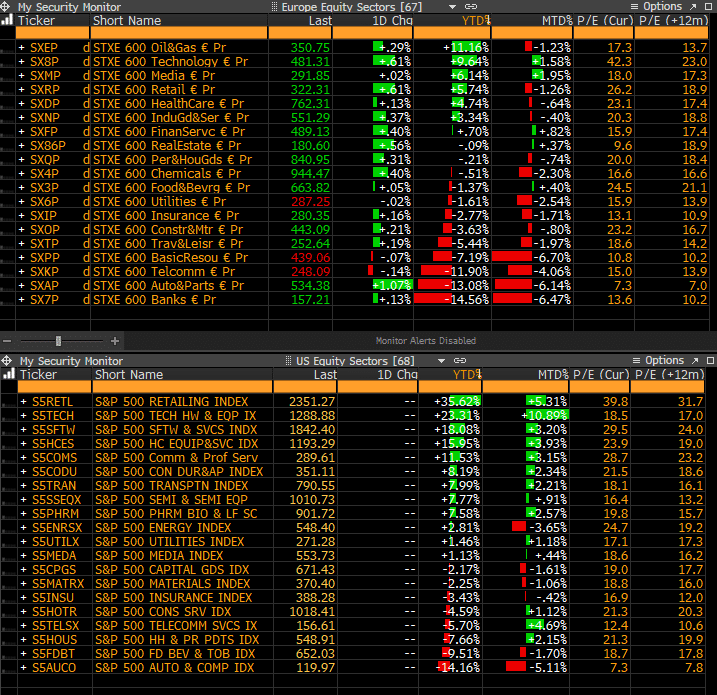Open the US Equity Sectors dropdown arrow

coord(441,361)
